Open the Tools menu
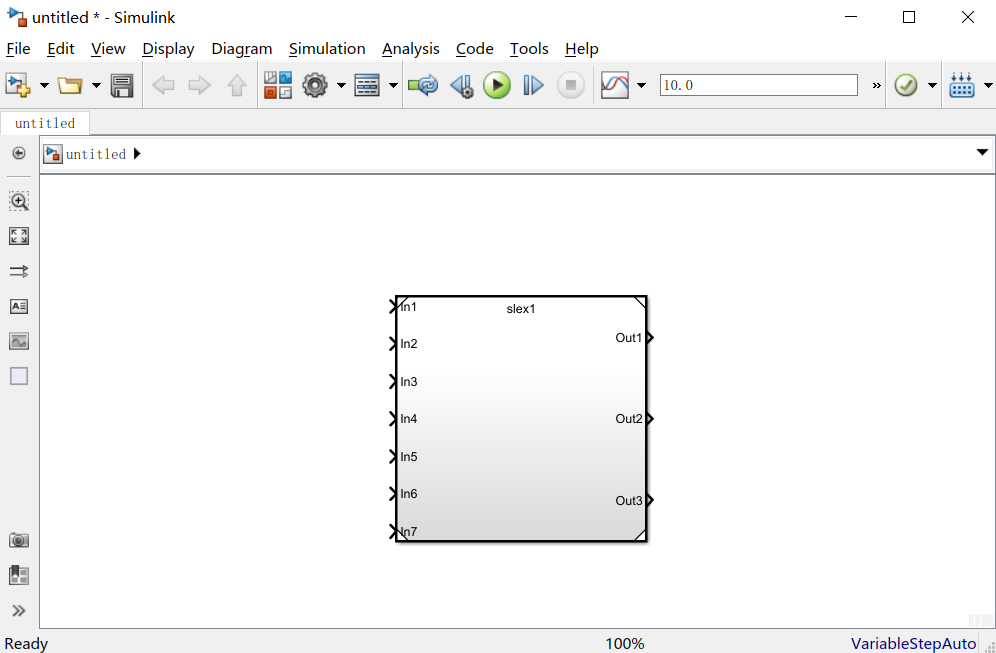Viewport: 996px width, 653px height. 529,49
